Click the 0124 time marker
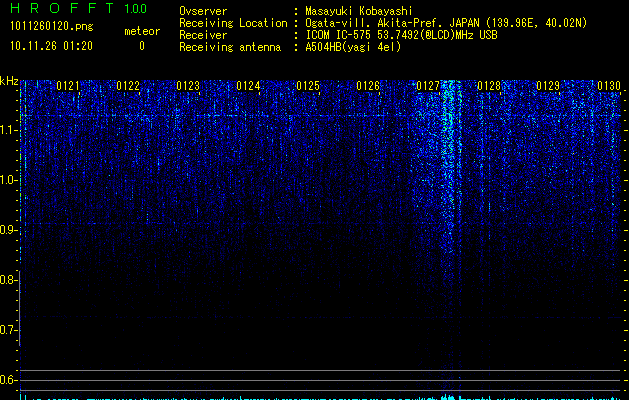This screenshot has width=629, height=400. pyautogui.click(x=248, y=86)
